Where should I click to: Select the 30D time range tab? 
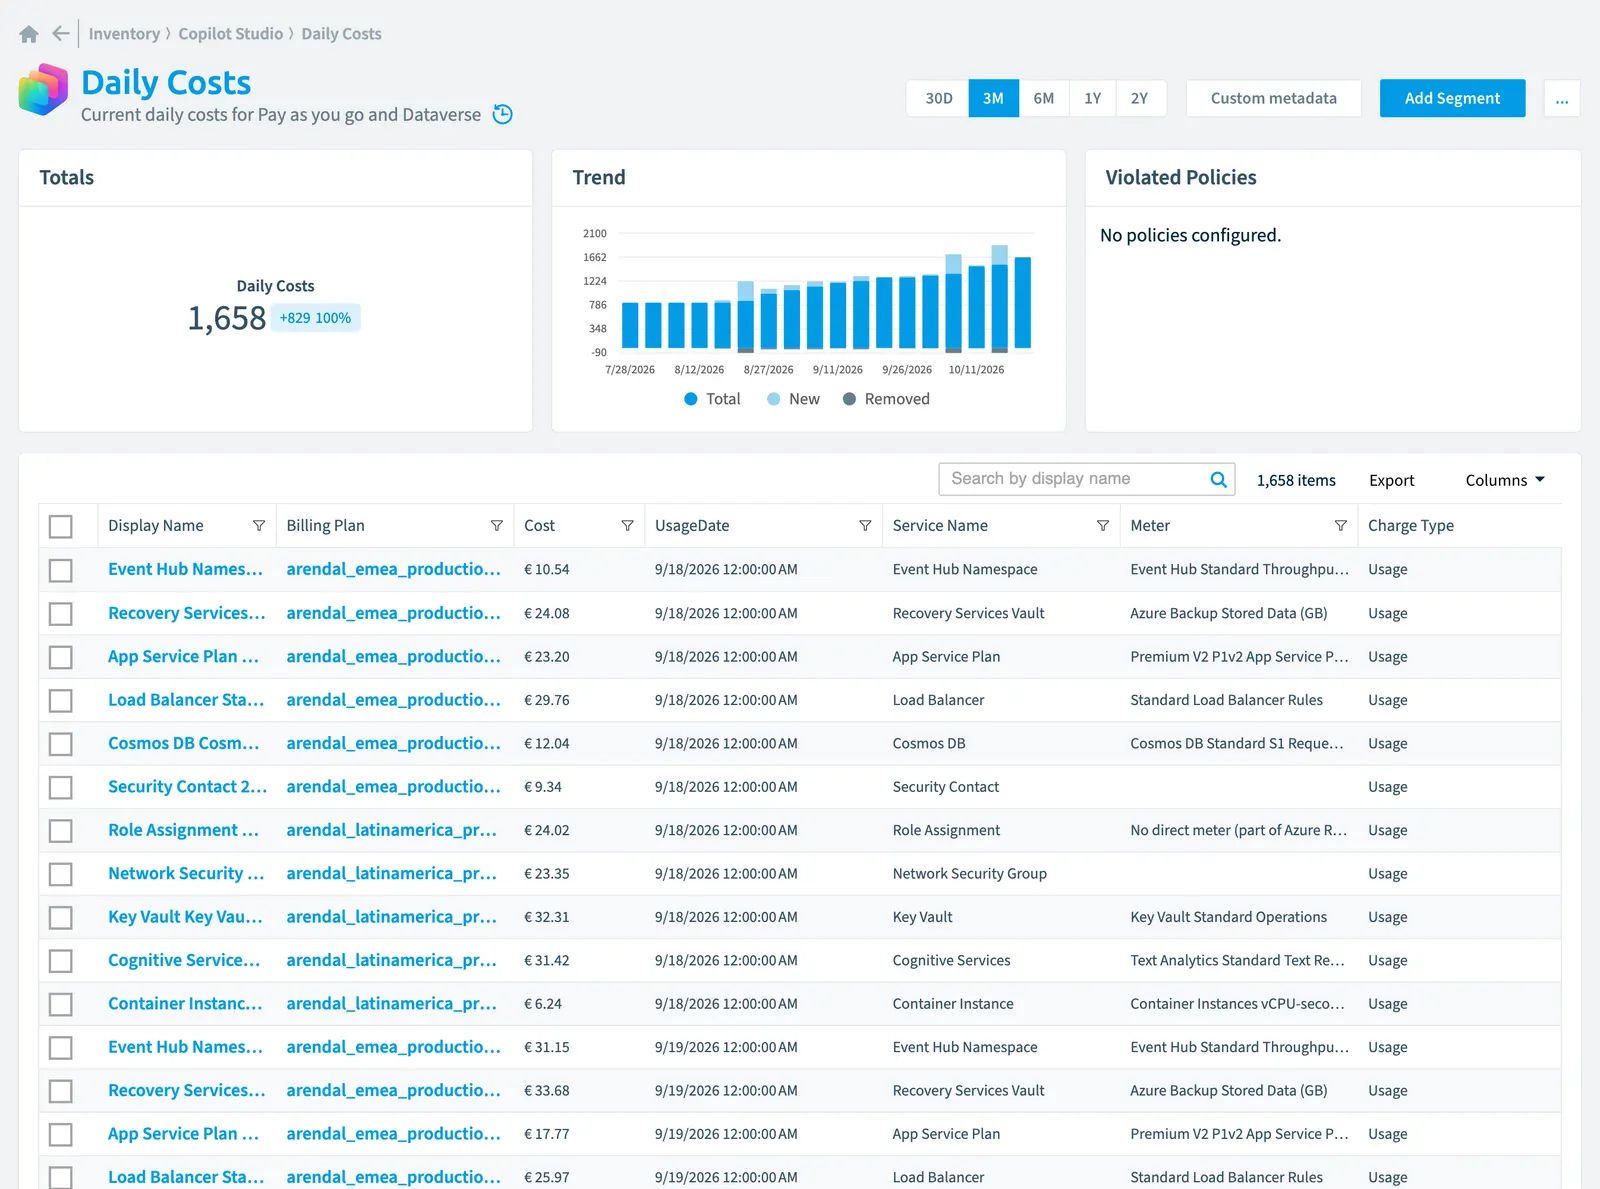938,98
